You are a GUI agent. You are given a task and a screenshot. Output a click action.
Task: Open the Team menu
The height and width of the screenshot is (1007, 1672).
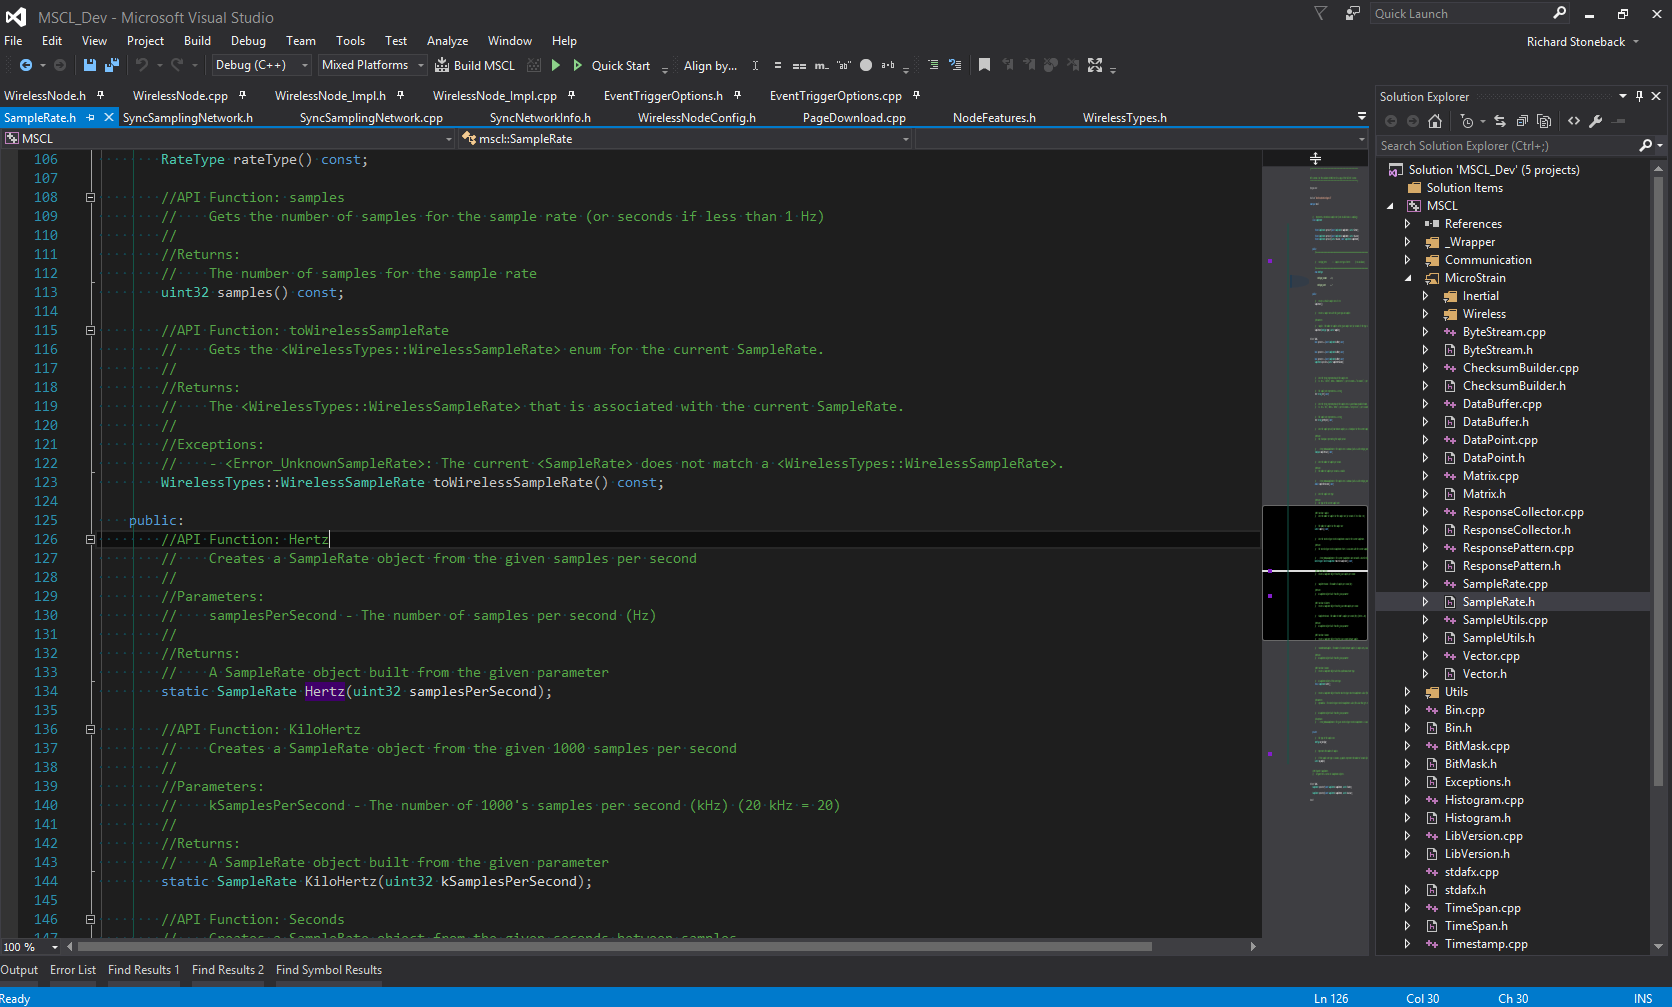[x=301, y=41]
